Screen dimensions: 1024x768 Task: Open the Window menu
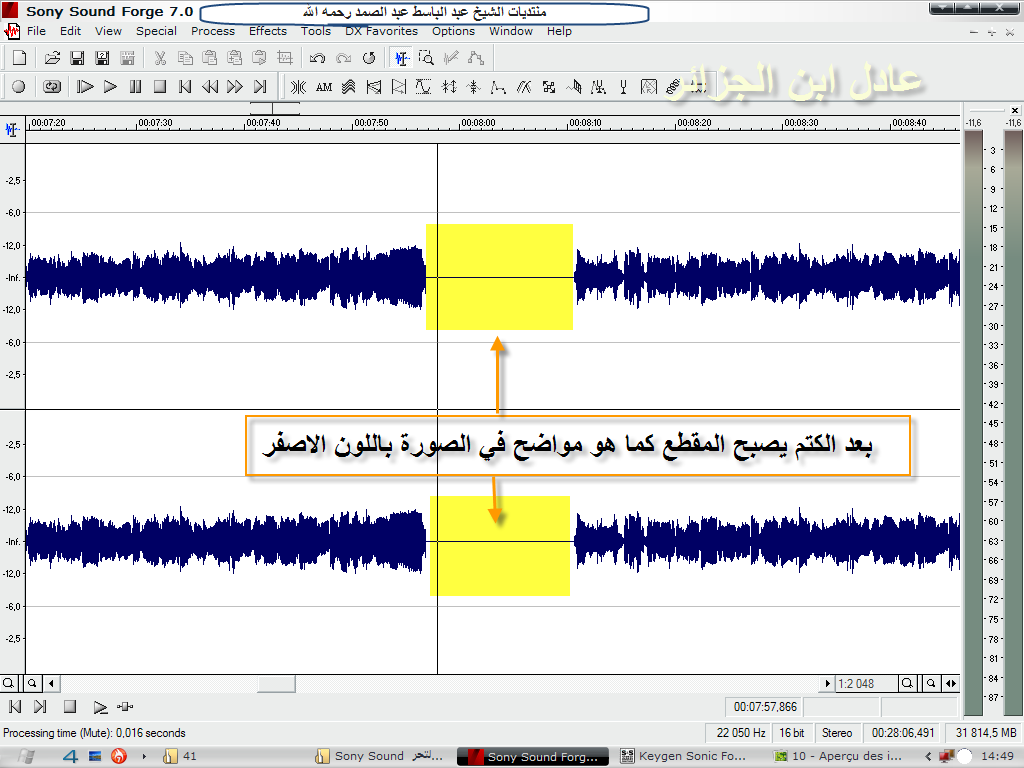tap(511, 31)
